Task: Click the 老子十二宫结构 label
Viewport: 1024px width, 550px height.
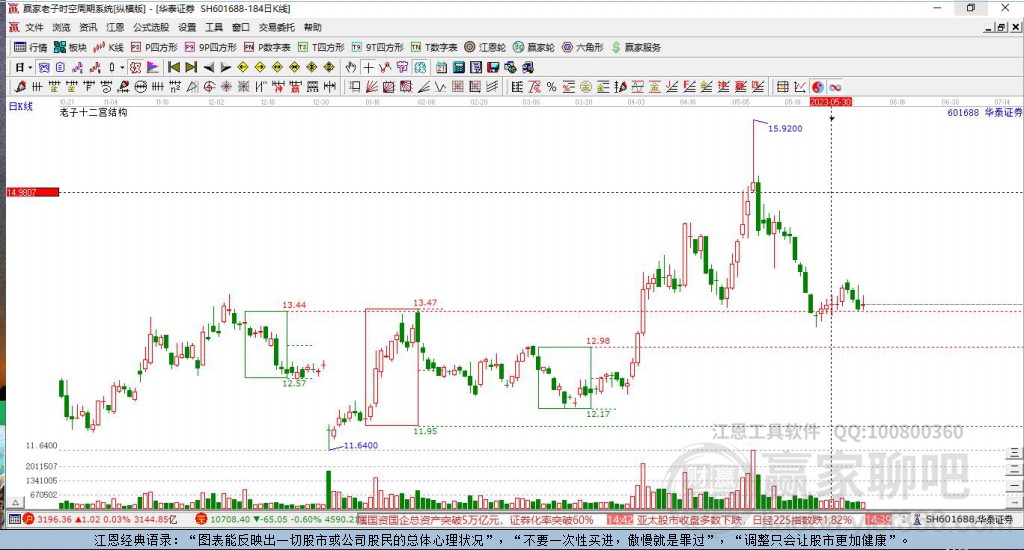Action: (93, 112)
